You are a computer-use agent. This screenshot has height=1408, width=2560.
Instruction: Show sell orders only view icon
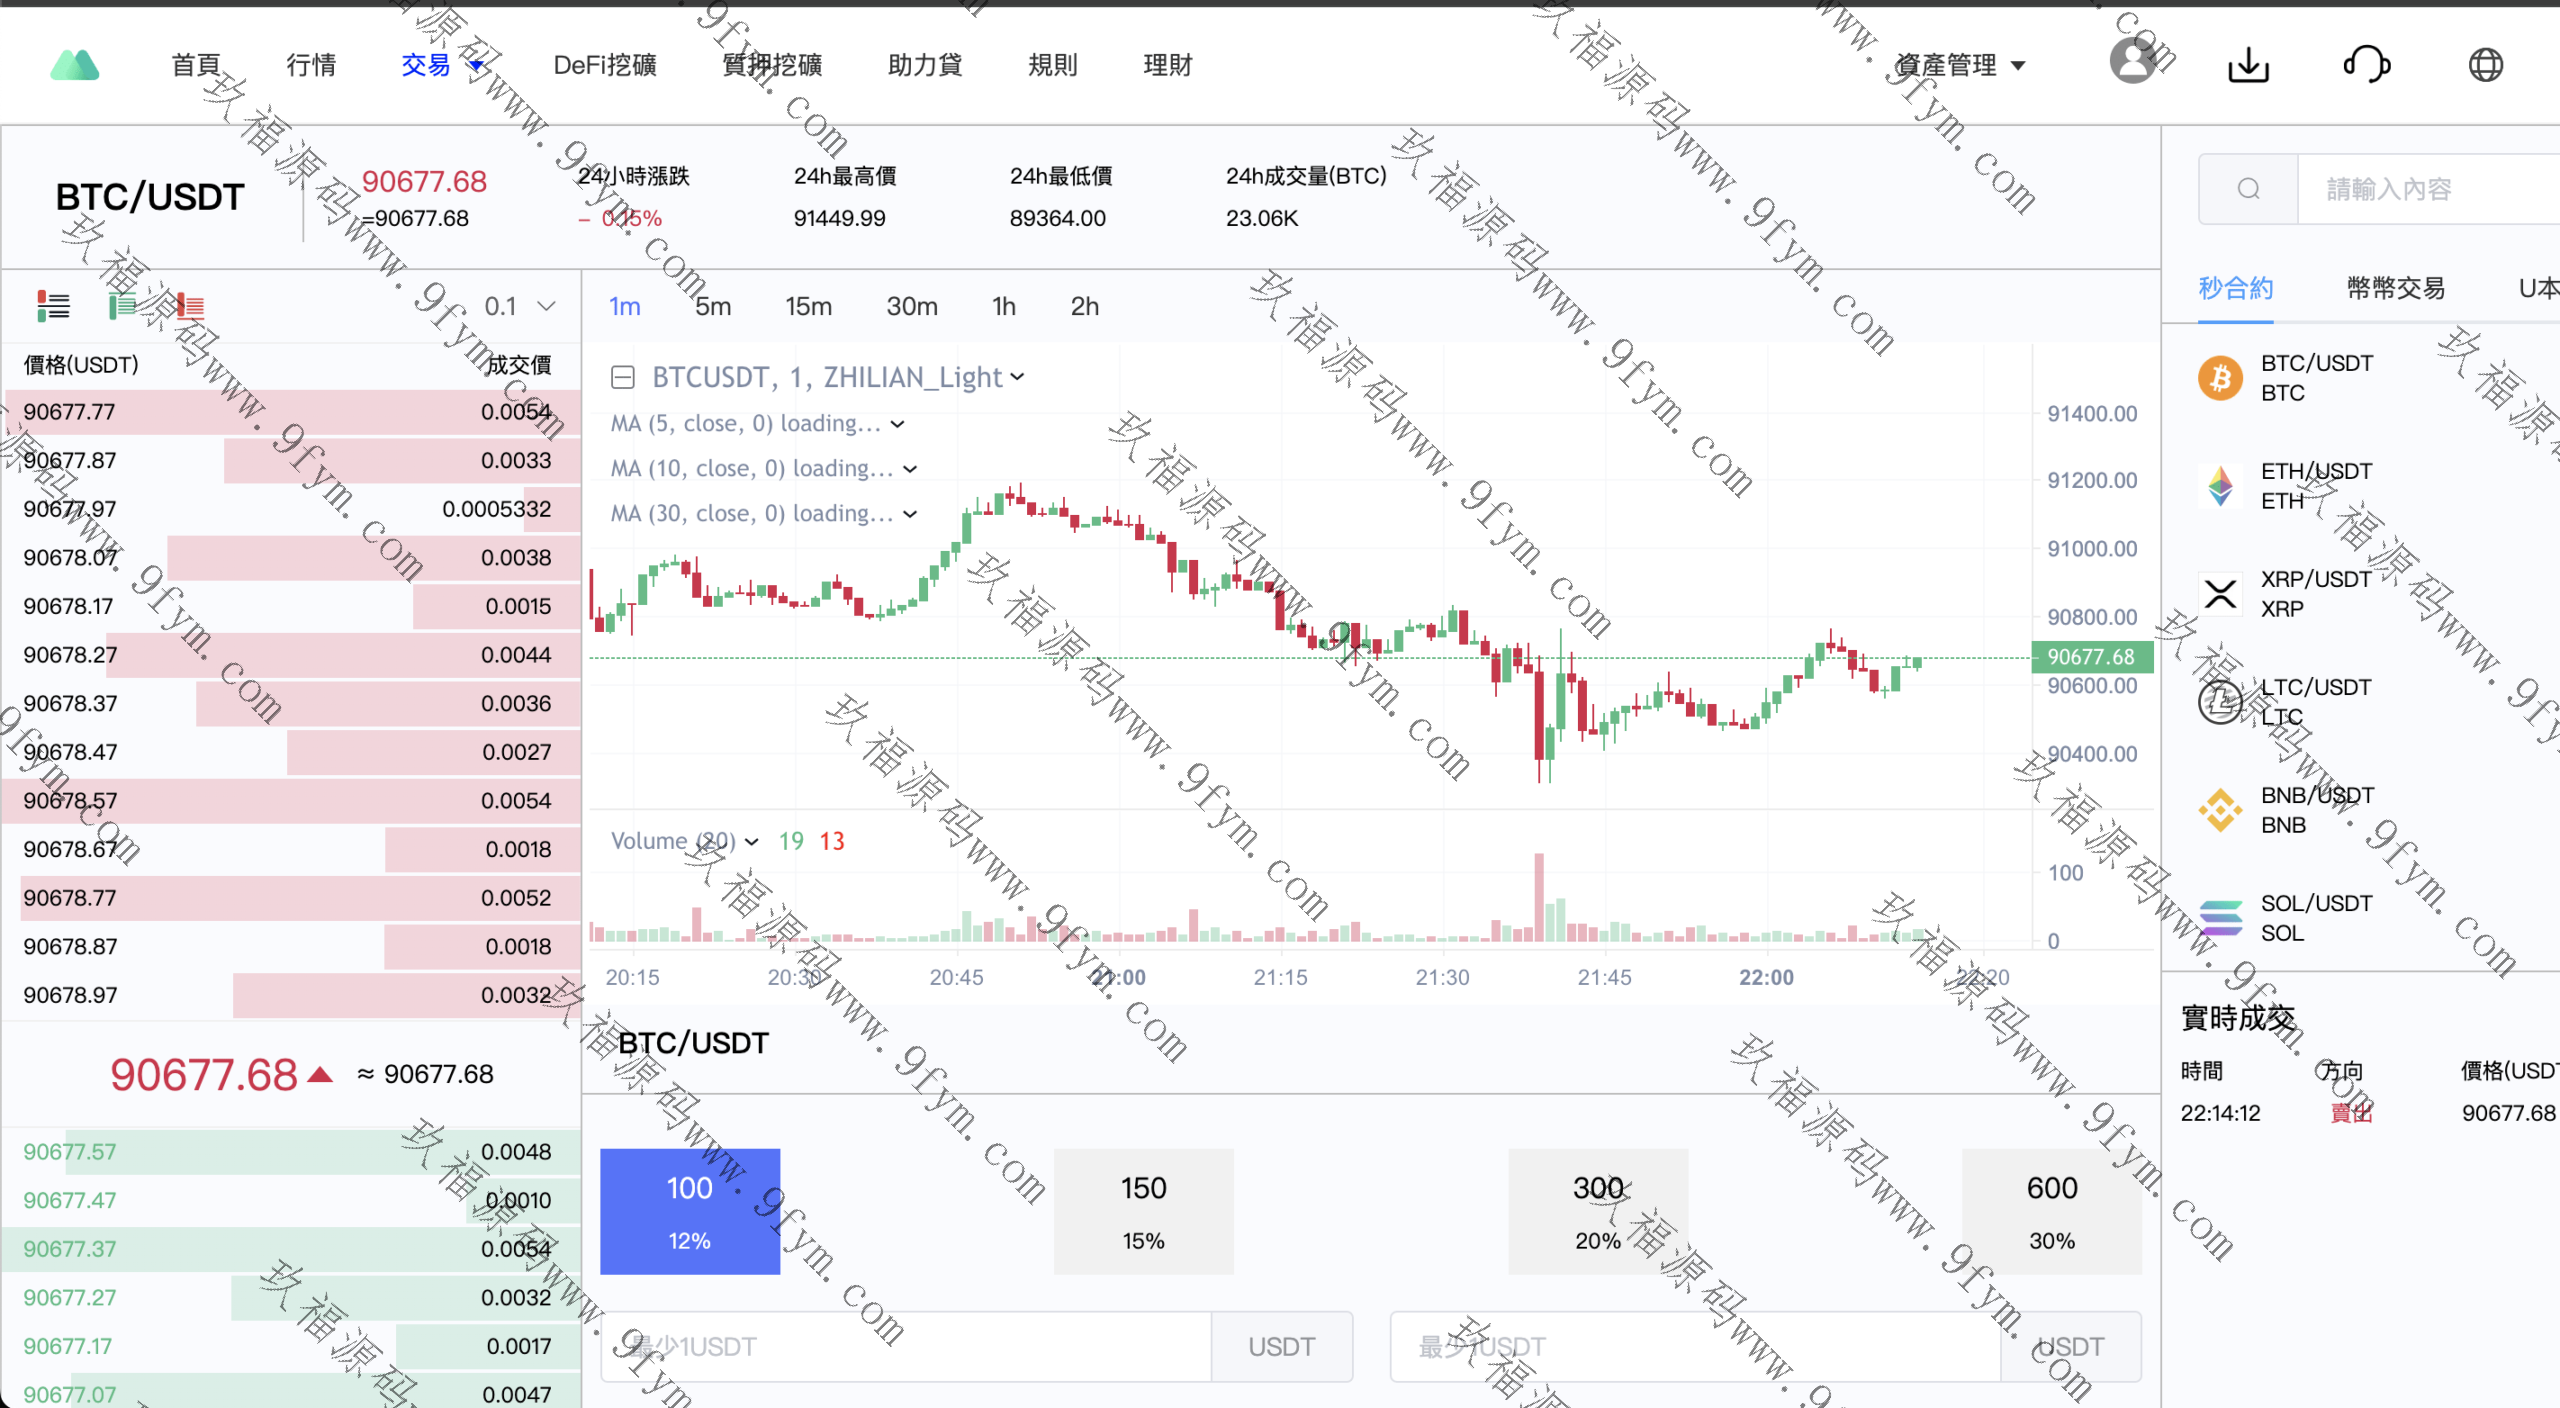[x=189, y=306]
